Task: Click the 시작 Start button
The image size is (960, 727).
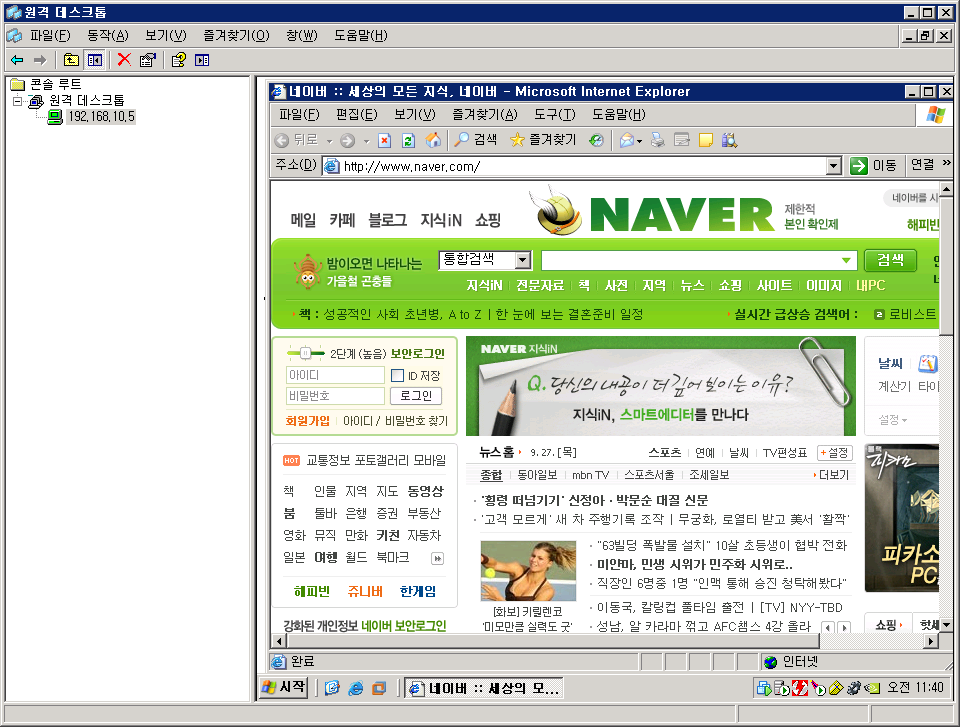Action: [283, 687]
